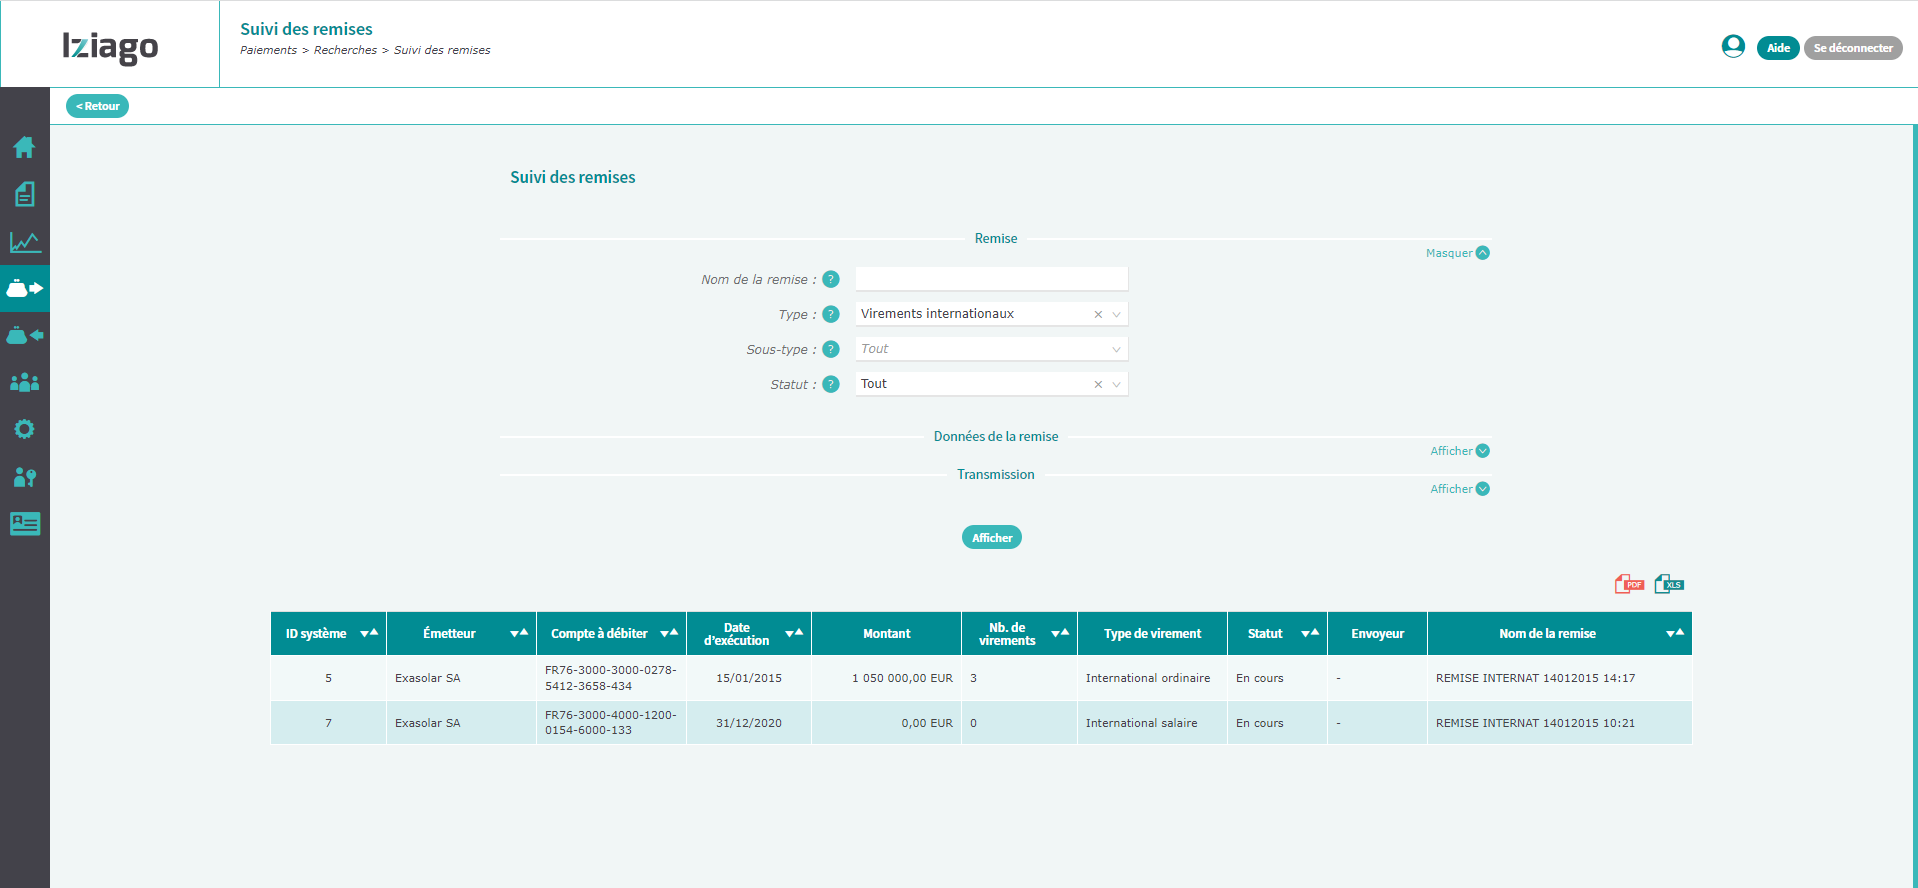1918x888 pixels.
Task: Focus the Nom de la remise field
Action: pyautogui.click(x=991, y=279)
